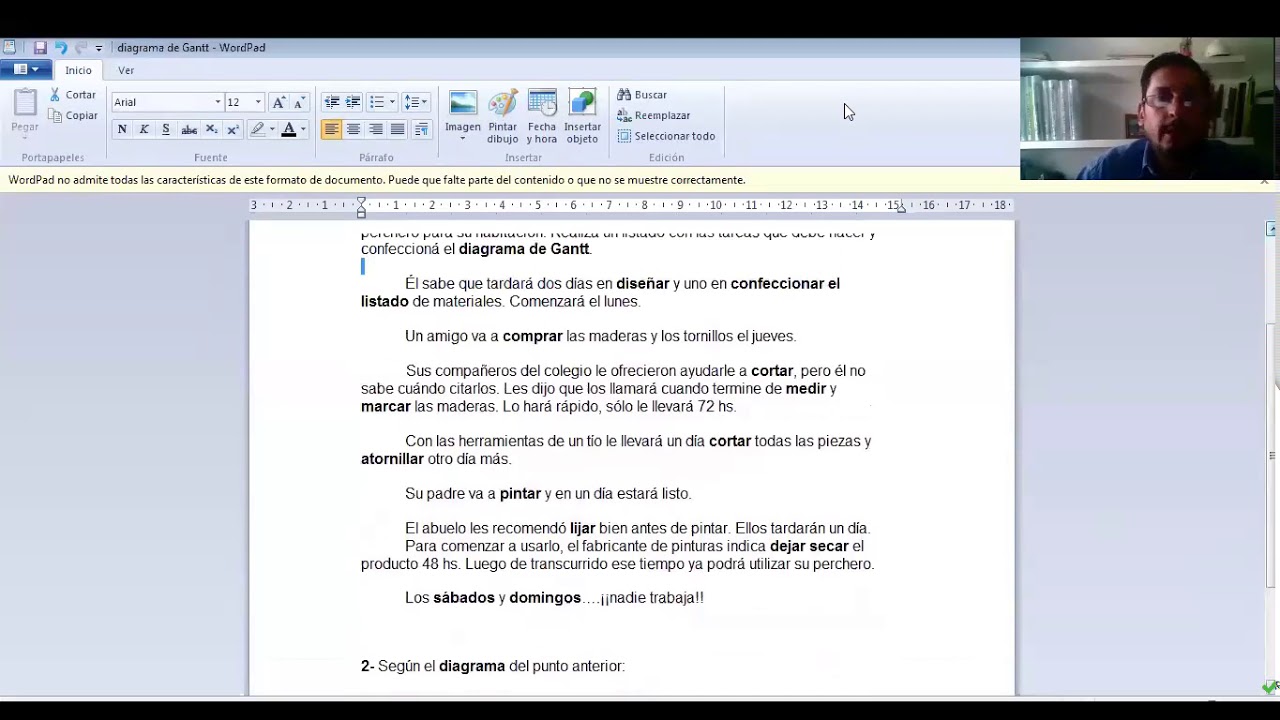Start a bulleted list
Screen dimensions: 1280x720
[x=376, y=102]
